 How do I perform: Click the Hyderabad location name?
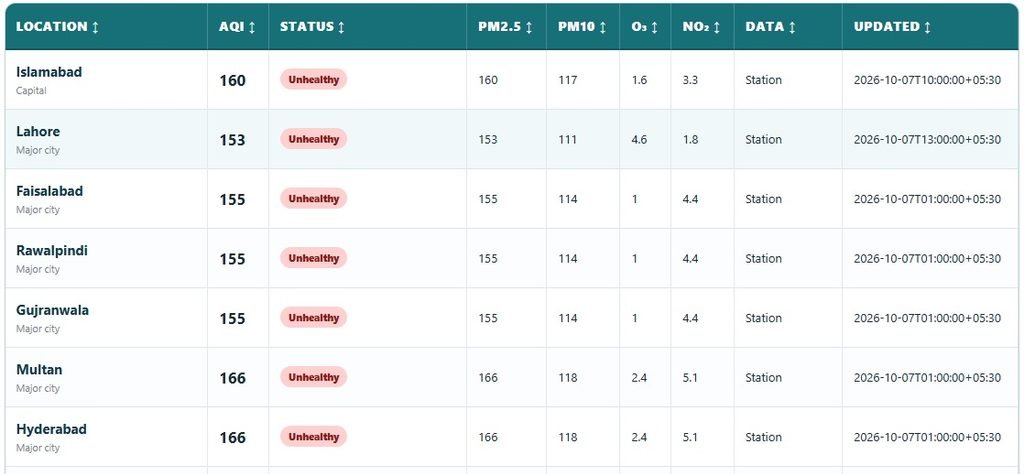[51, 429]
